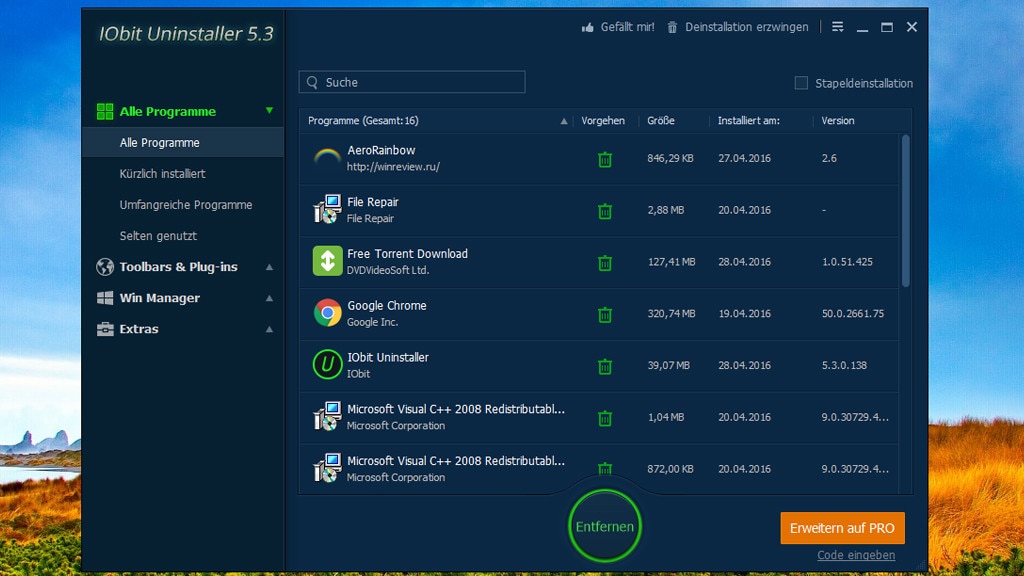Image resolution: width=1024 pixels, height=576 pixels.
Task: Select the Free Torrent Download name
Action: pos(408,254)
